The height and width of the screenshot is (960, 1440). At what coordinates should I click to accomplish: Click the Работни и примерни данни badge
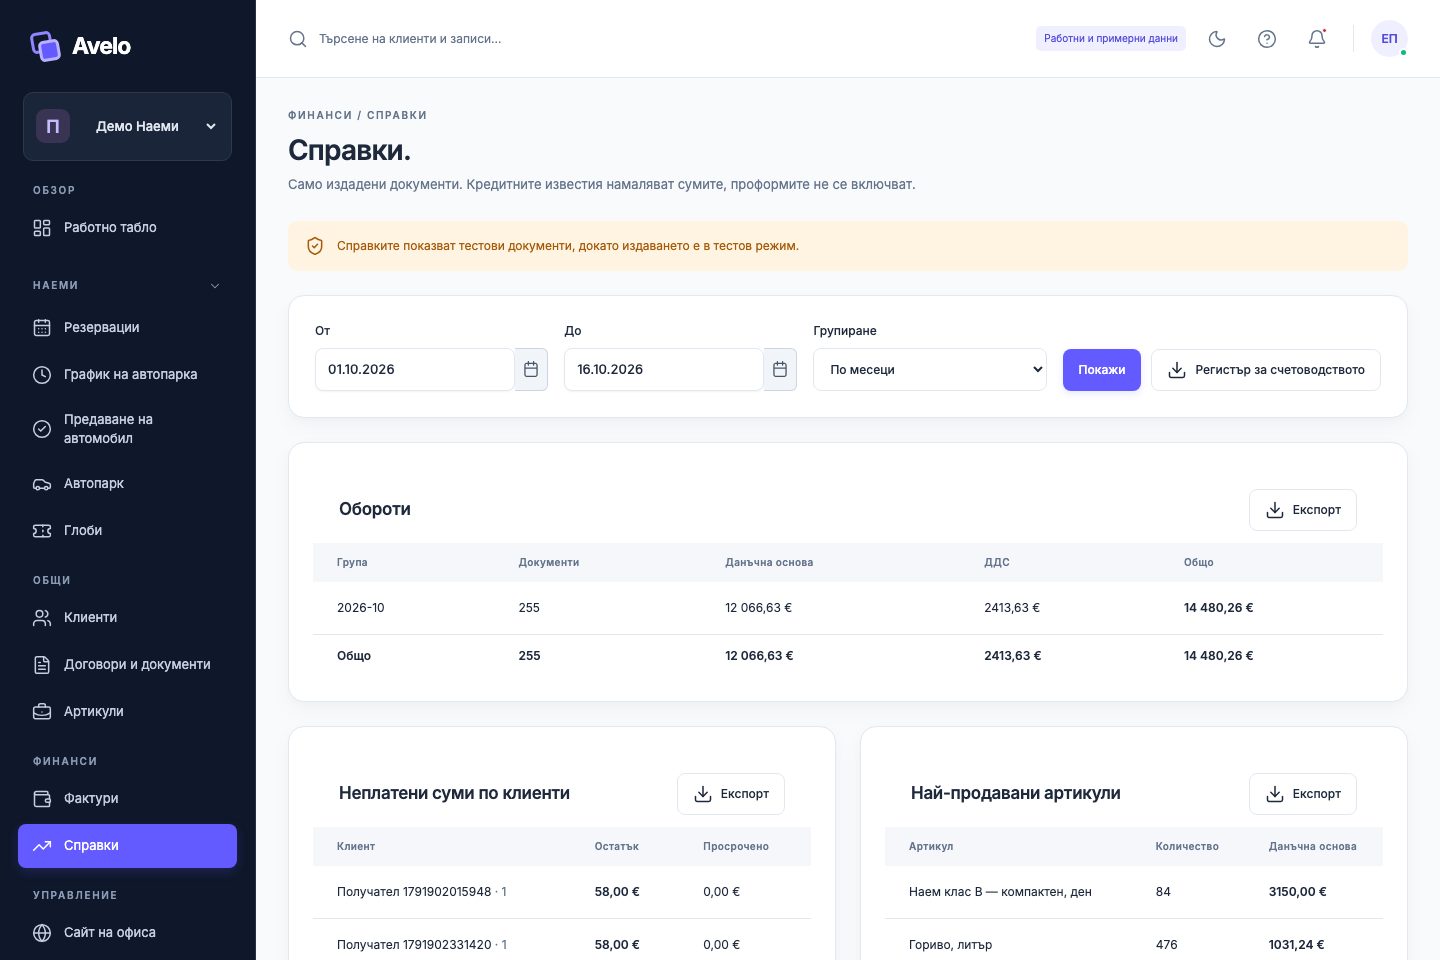pyautogui.click(x=1111, y=39)
